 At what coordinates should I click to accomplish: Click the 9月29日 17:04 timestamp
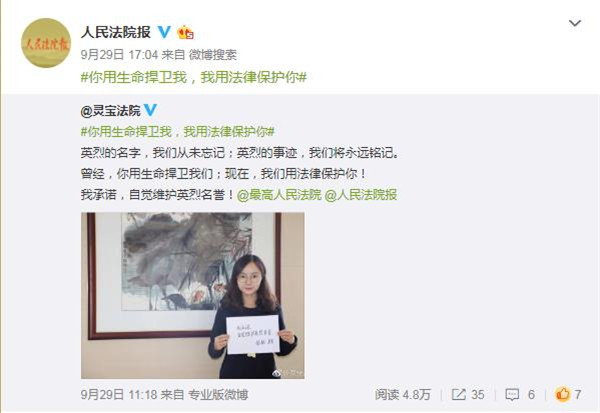pyautogui.click(x=119, y=55)
